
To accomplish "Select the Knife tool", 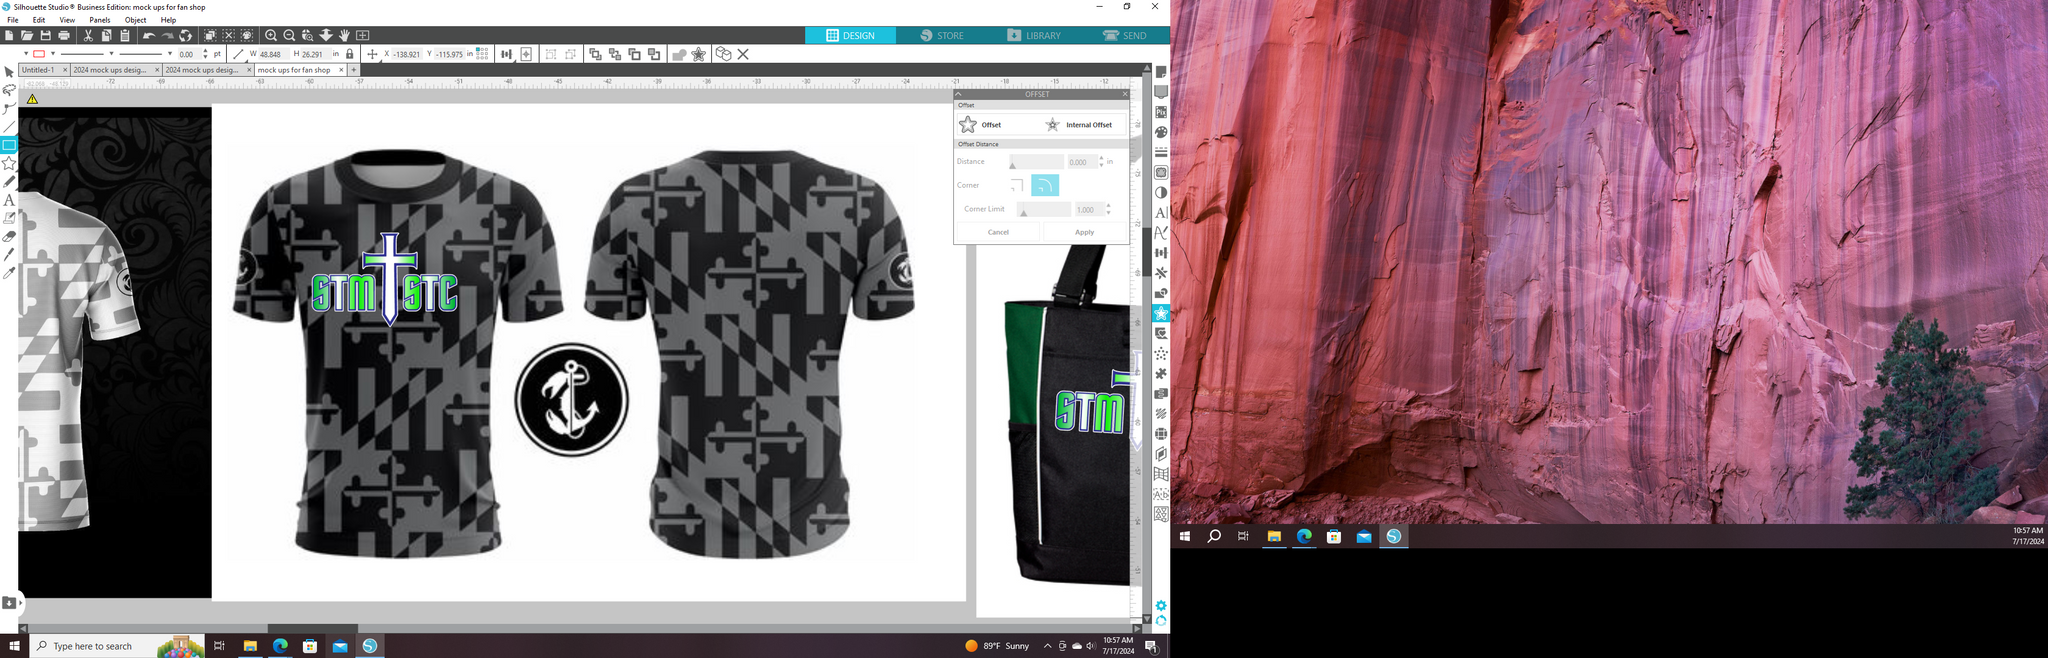I will [9, 254].
